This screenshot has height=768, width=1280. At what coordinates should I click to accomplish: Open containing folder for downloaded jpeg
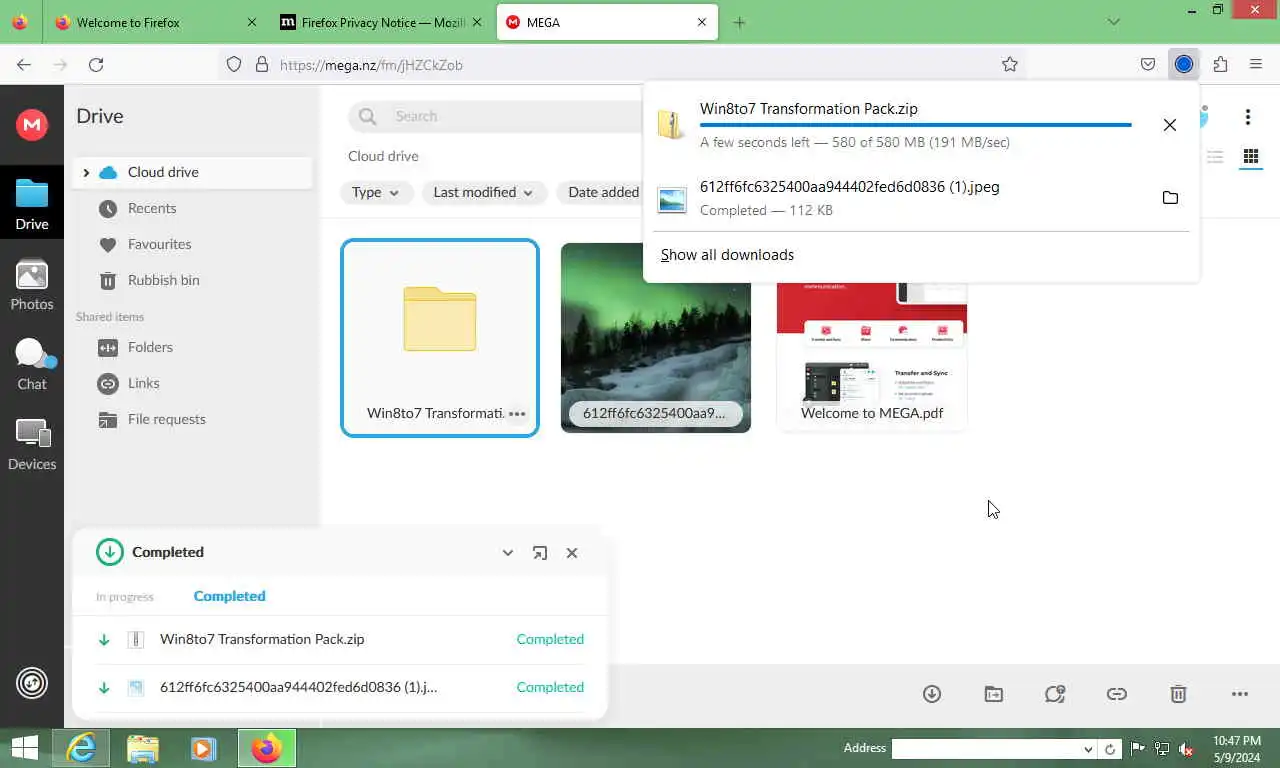1170,198
